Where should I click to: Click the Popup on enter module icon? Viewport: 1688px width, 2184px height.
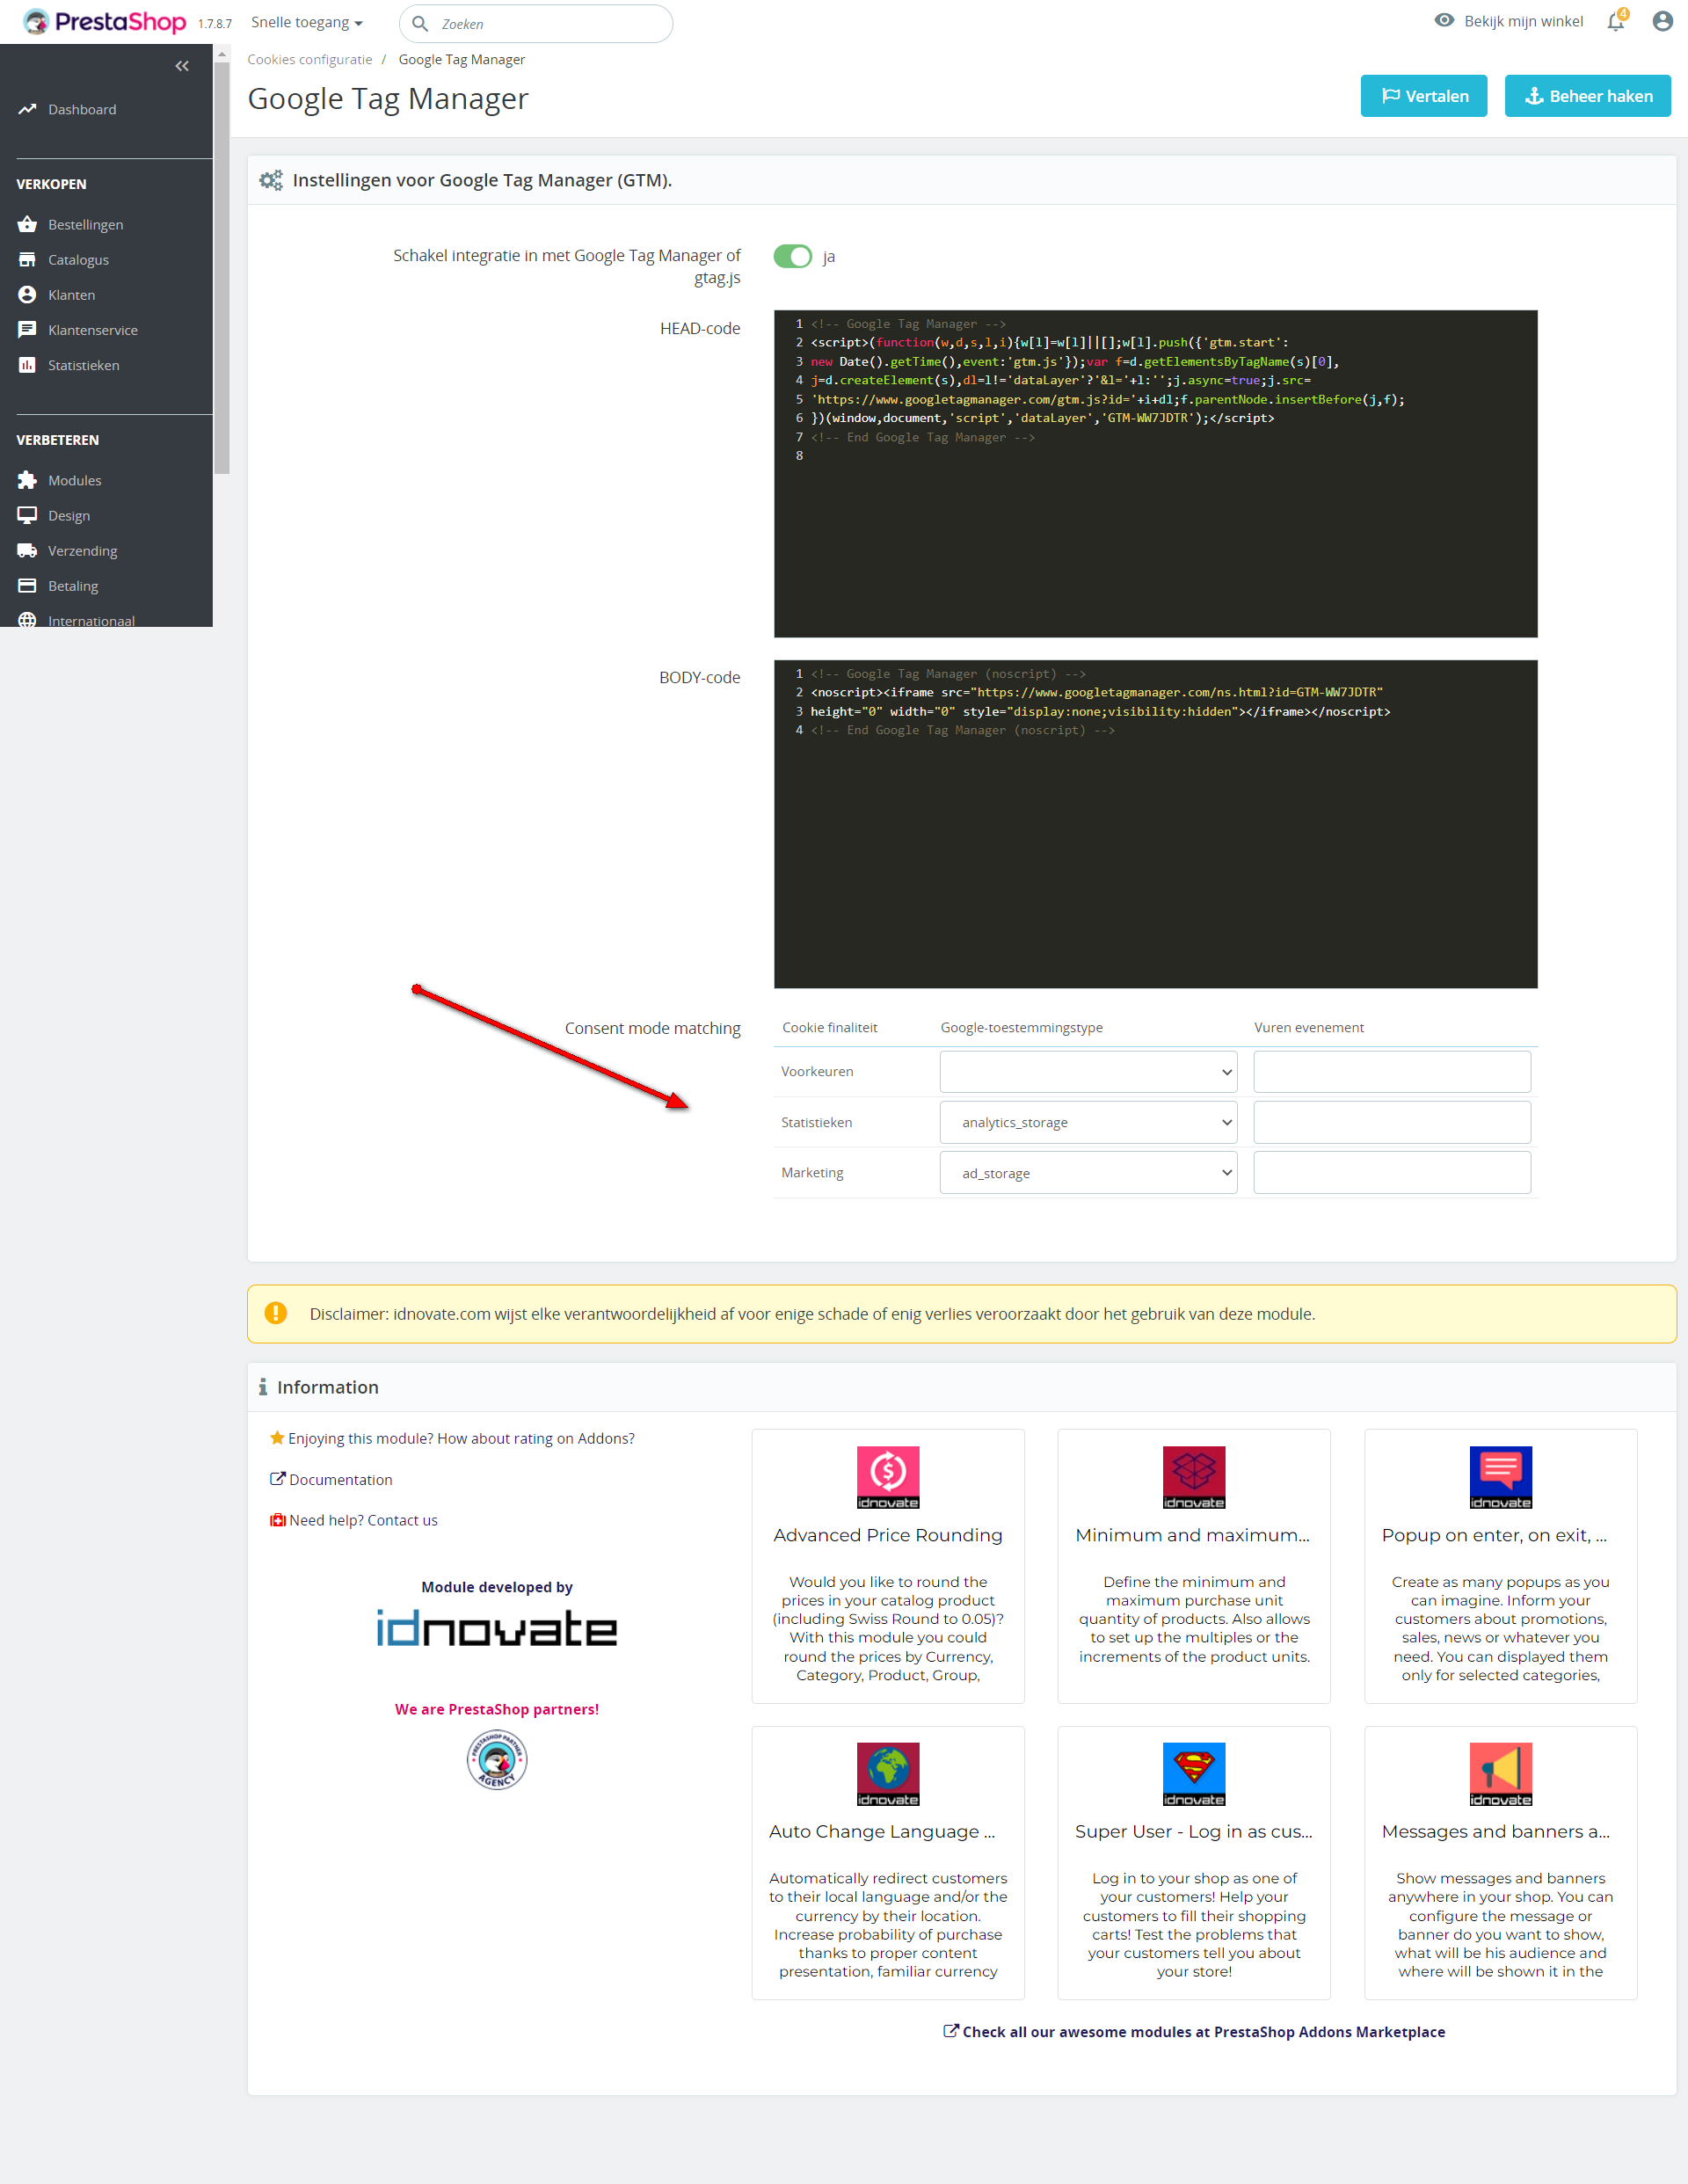[x=1500, y=1476]
